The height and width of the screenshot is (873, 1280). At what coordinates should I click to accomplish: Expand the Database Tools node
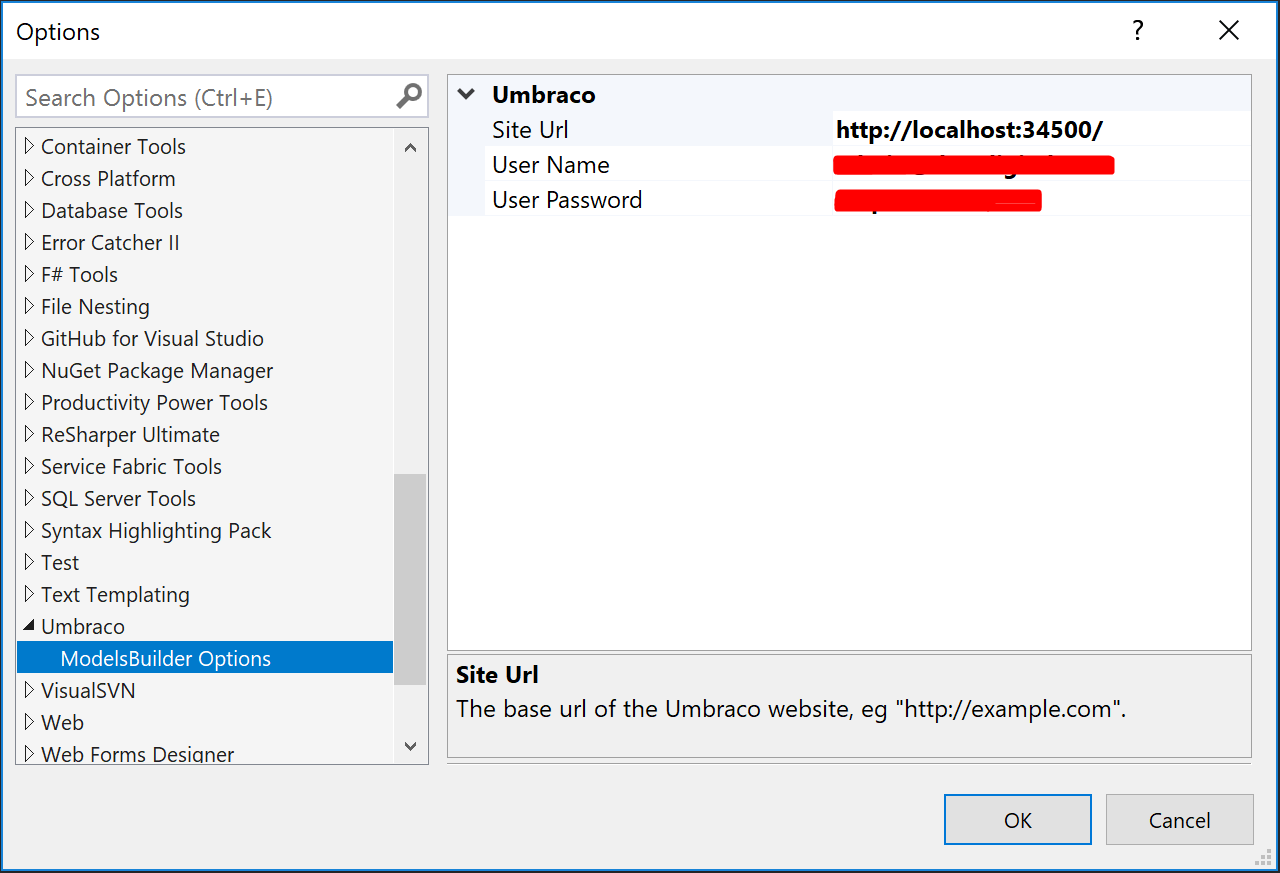coord(29,210)
